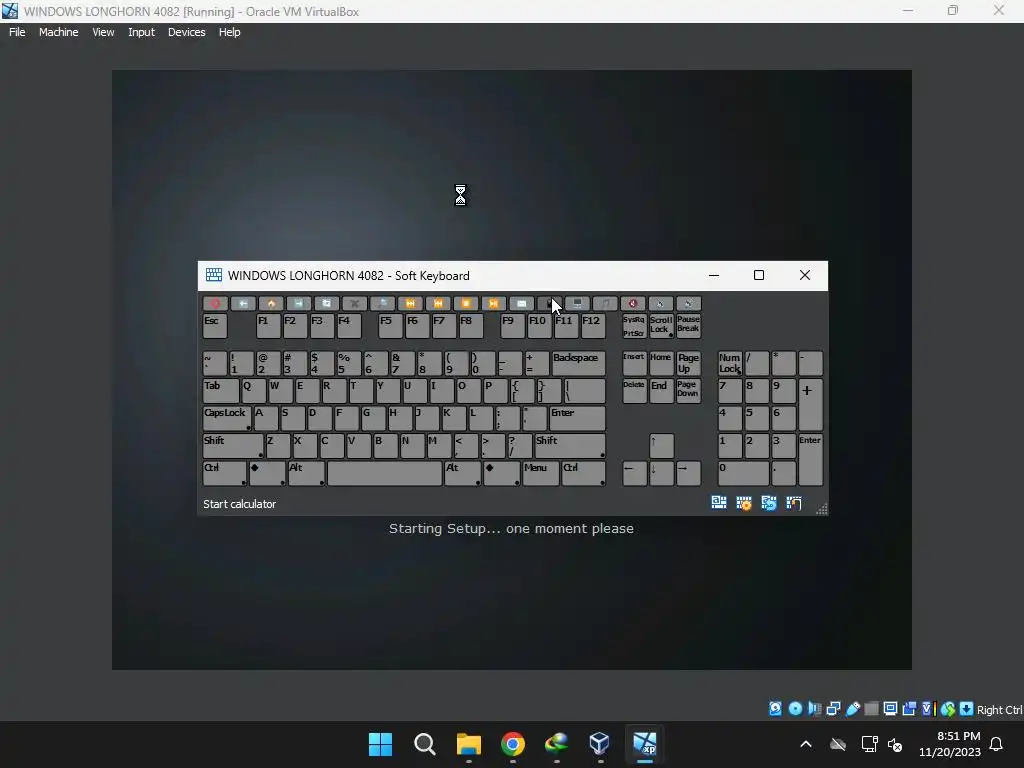
Task: Click the browser stop X multimedia key
Action: click(355, 304)
